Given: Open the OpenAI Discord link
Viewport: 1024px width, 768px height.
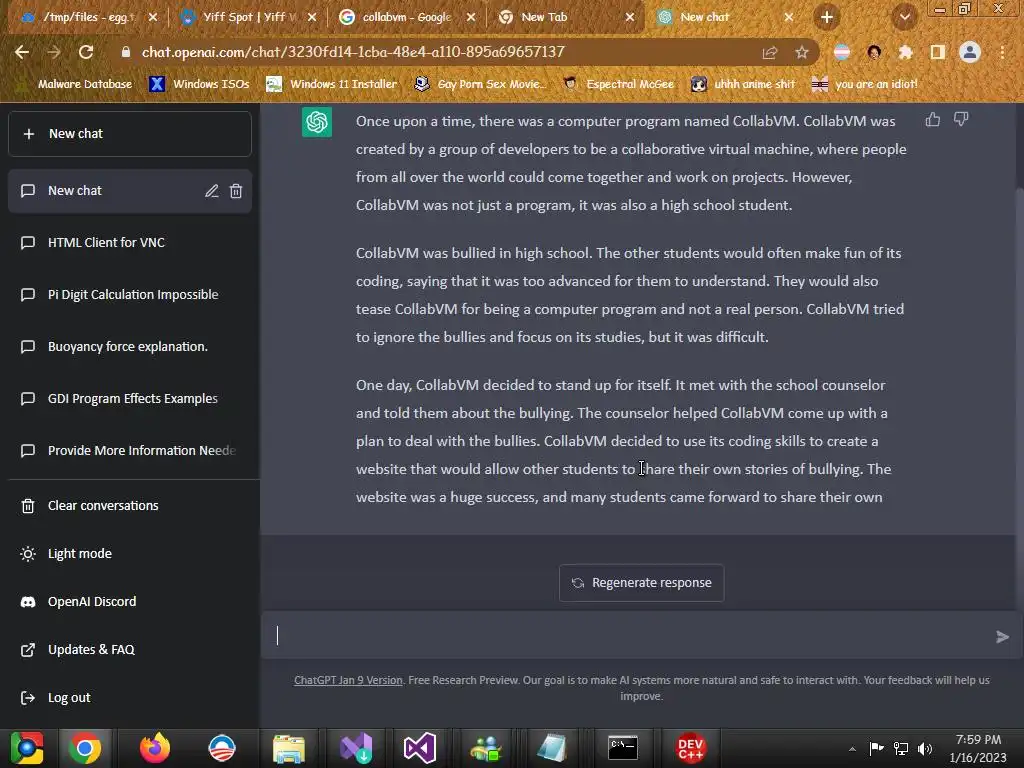Looking at the screenshot, I should click(129, 601).
